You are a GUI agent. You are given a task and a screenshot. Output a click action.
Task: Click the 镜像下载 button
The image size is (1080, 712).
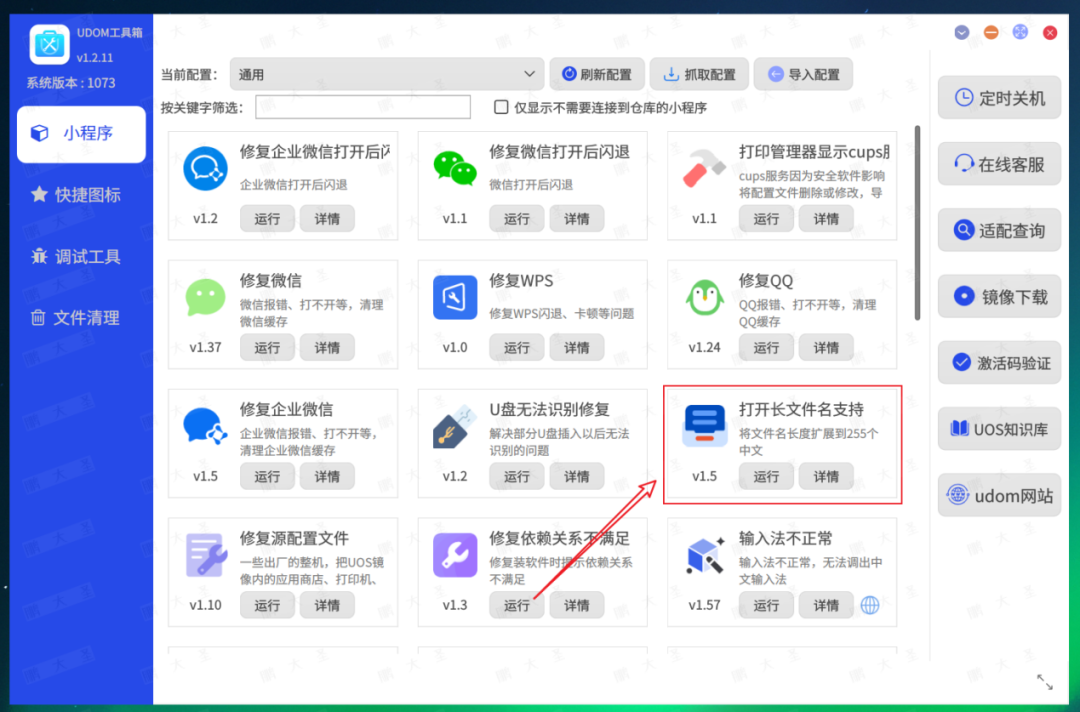click(999, 297)
